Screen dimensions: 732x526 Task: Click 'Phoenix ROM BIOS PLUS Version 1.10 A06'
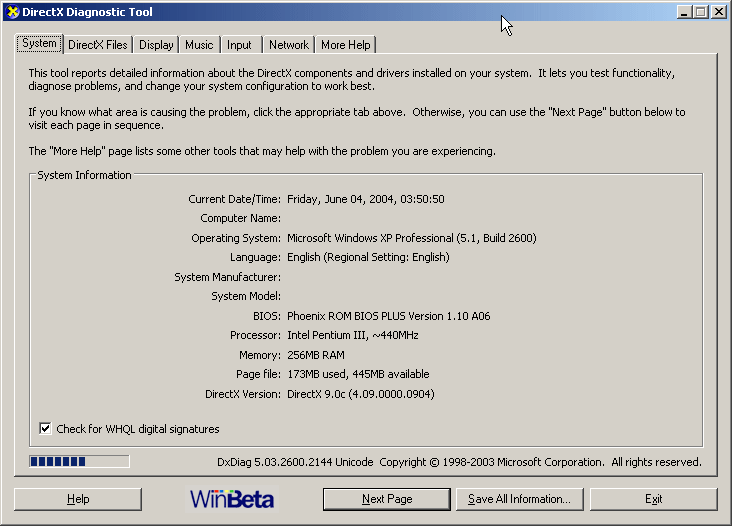pos(388,316)
